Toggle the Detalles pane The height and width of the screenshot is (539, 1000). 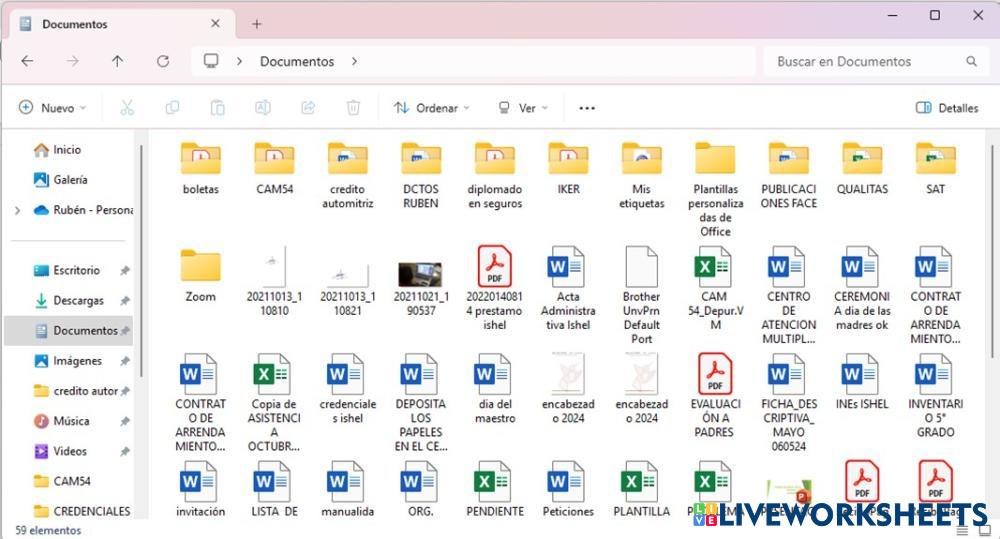pyautogui.click(x=946, y=108)
